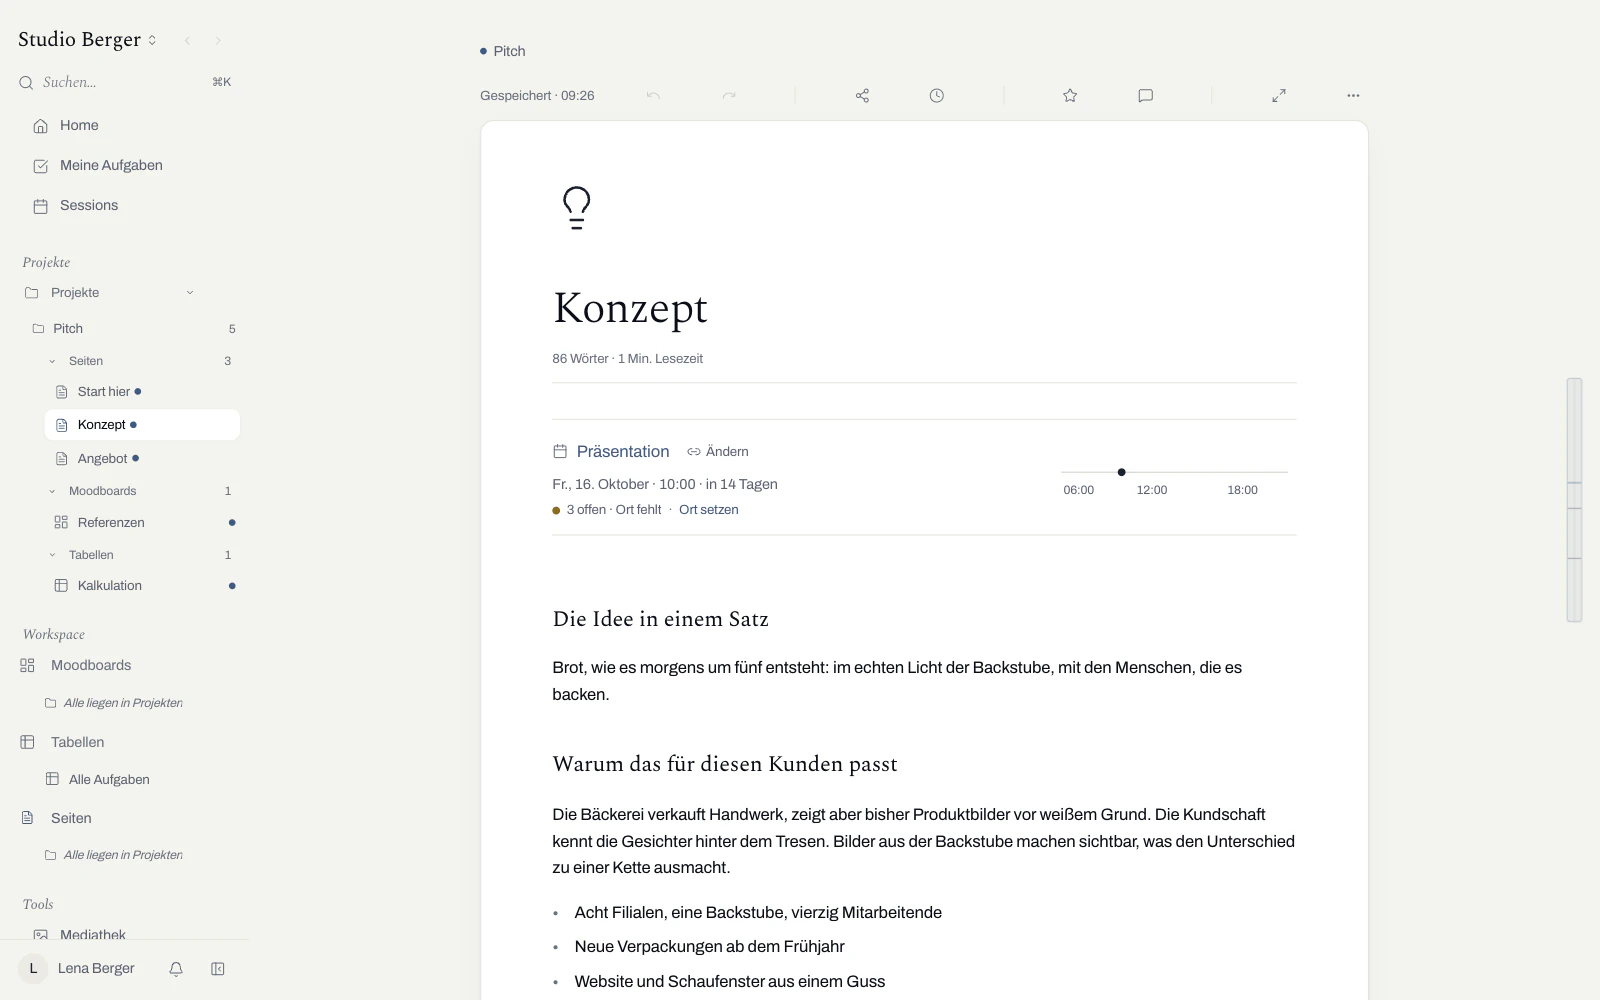Open the Präsentation event link

pyautogui.click(x=623, y=452)
